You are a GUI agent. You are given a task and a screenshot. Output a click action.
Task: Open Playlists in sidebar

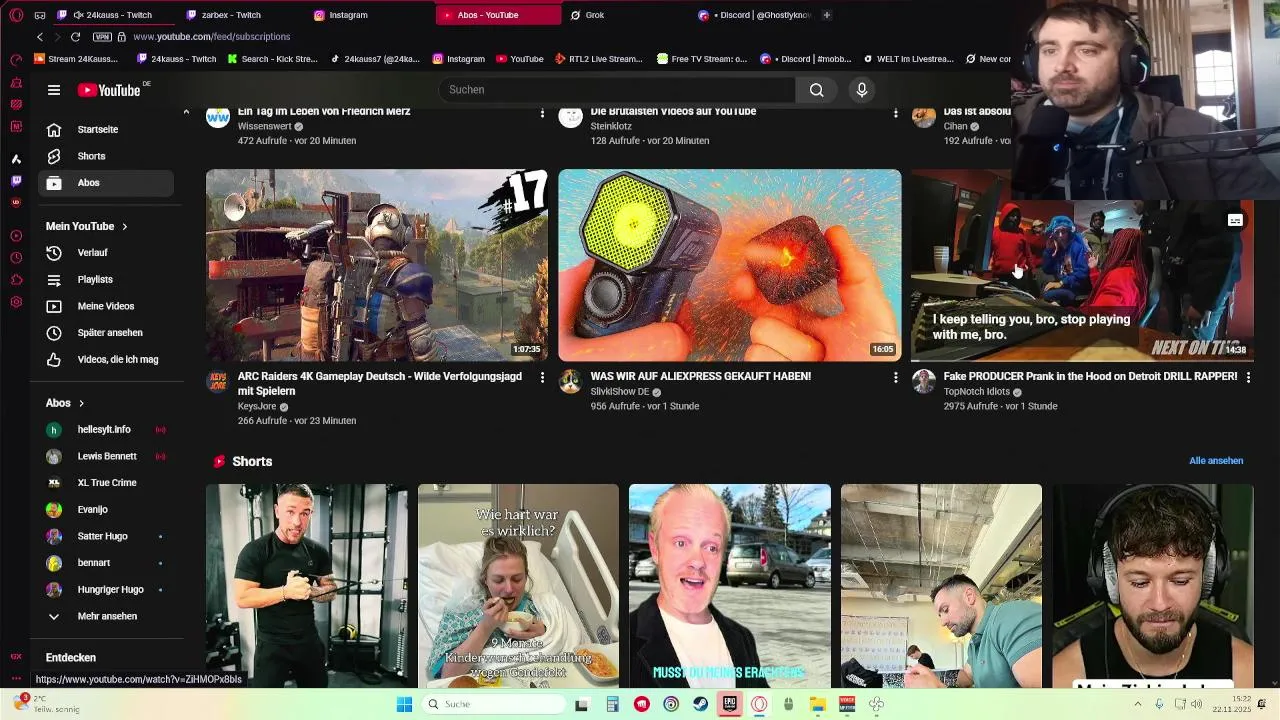106,279
